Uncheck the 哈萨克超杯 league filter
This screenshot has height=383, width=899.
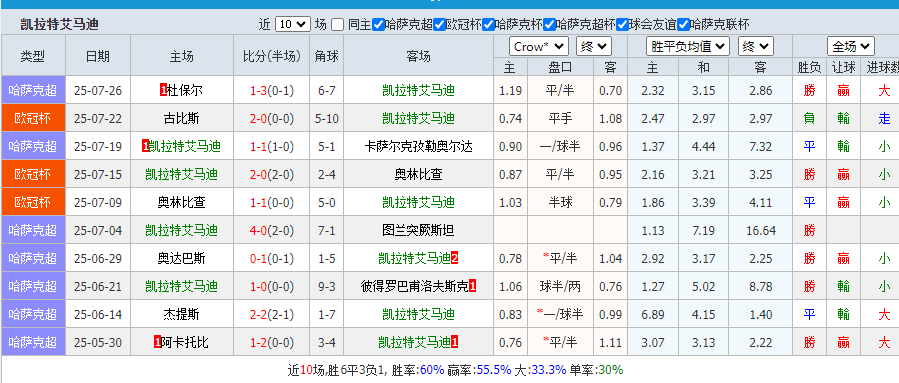pyautogui.click(x=549, y=25)
